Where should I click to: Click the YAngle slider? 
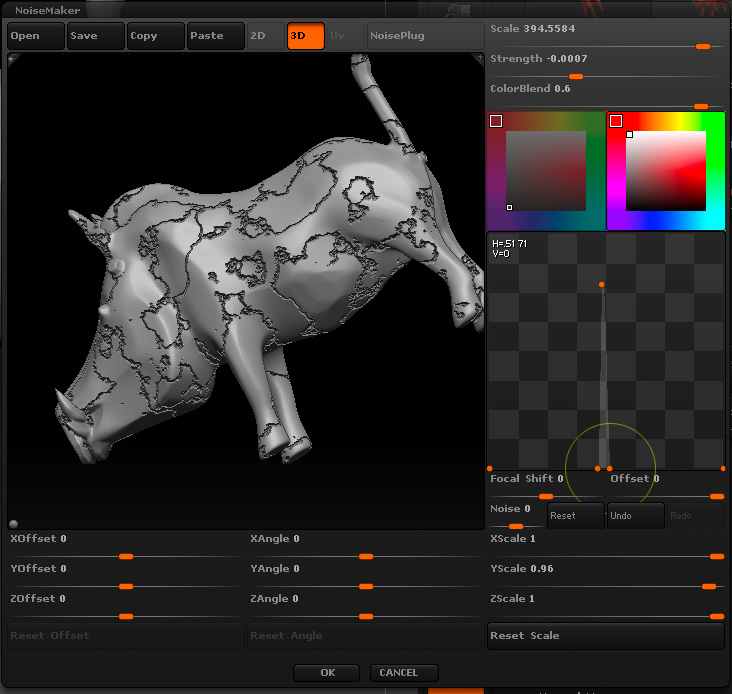365,586
